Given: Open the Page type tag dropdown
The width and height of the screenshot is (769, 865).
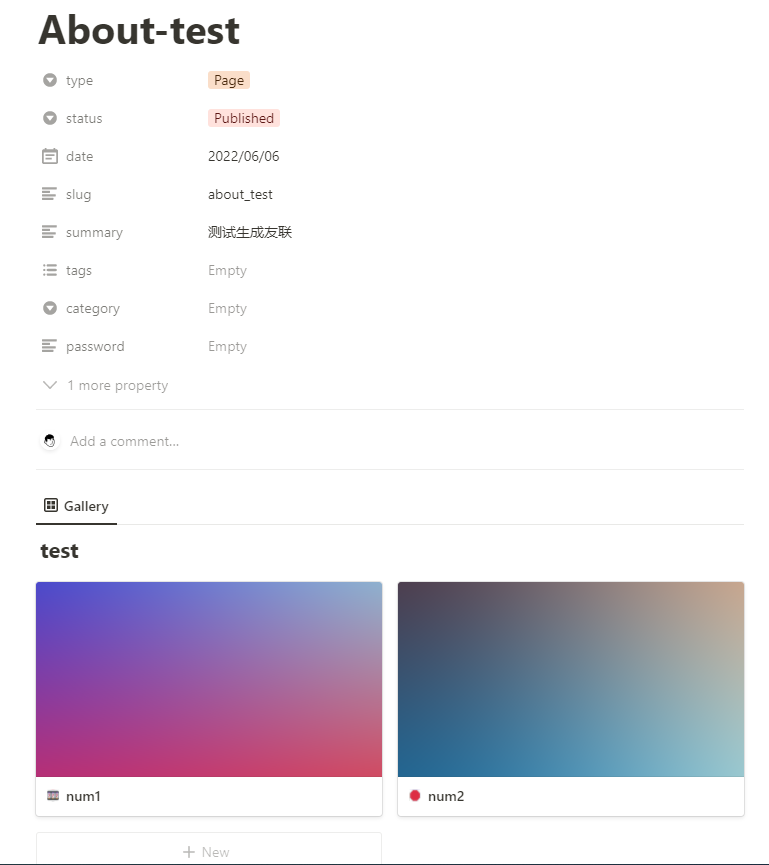Looking at the screenshot, I should pyautogui.click(x=229, y=80).
